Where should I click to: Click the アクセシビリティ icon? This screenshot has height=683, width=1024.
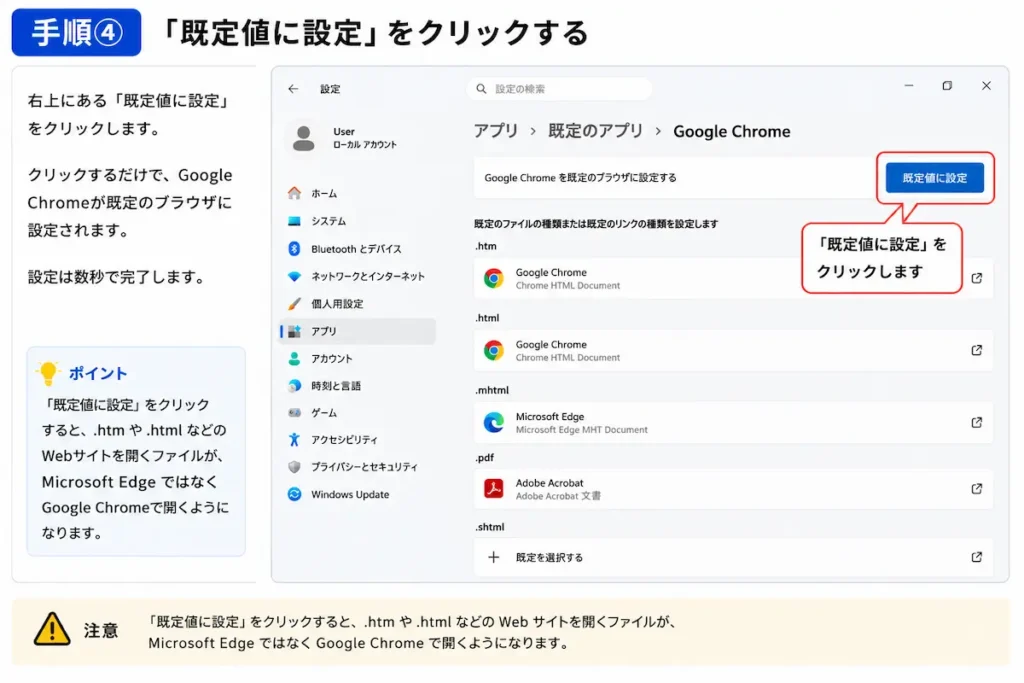pyautogui.click(x=295, y=439)
